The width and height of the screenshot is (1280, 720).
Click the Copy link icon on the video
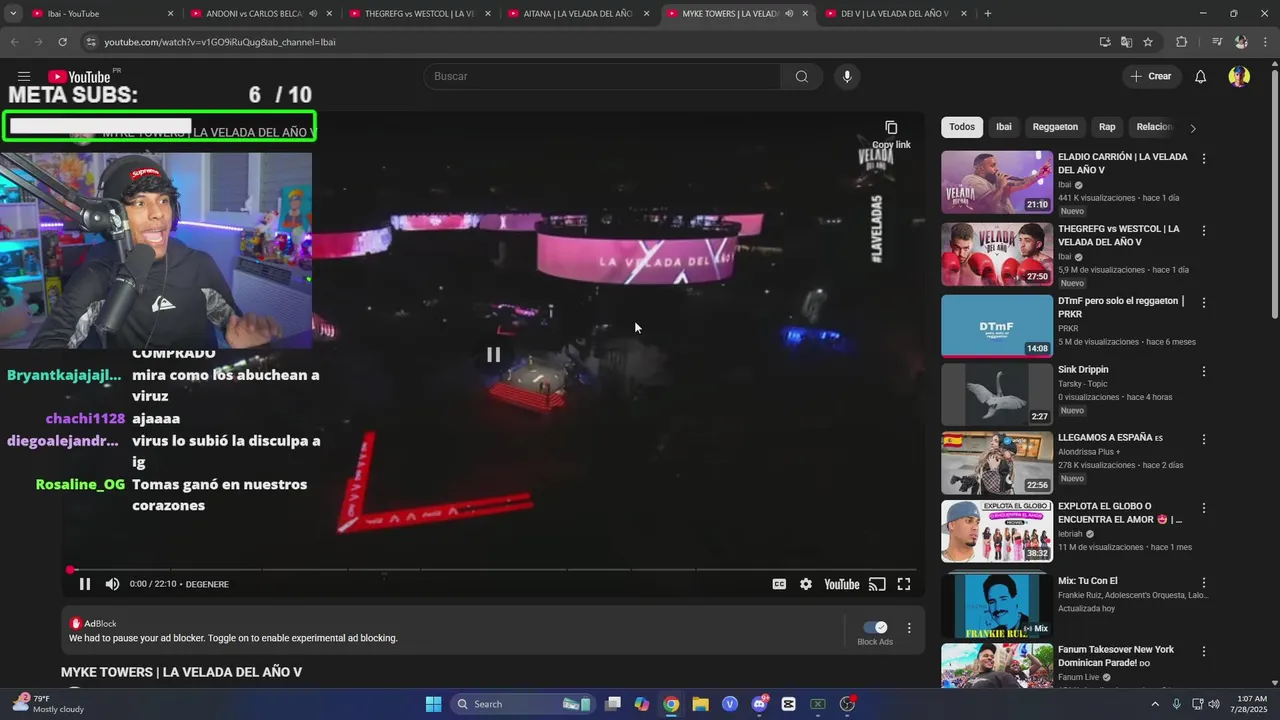[891, 128]
